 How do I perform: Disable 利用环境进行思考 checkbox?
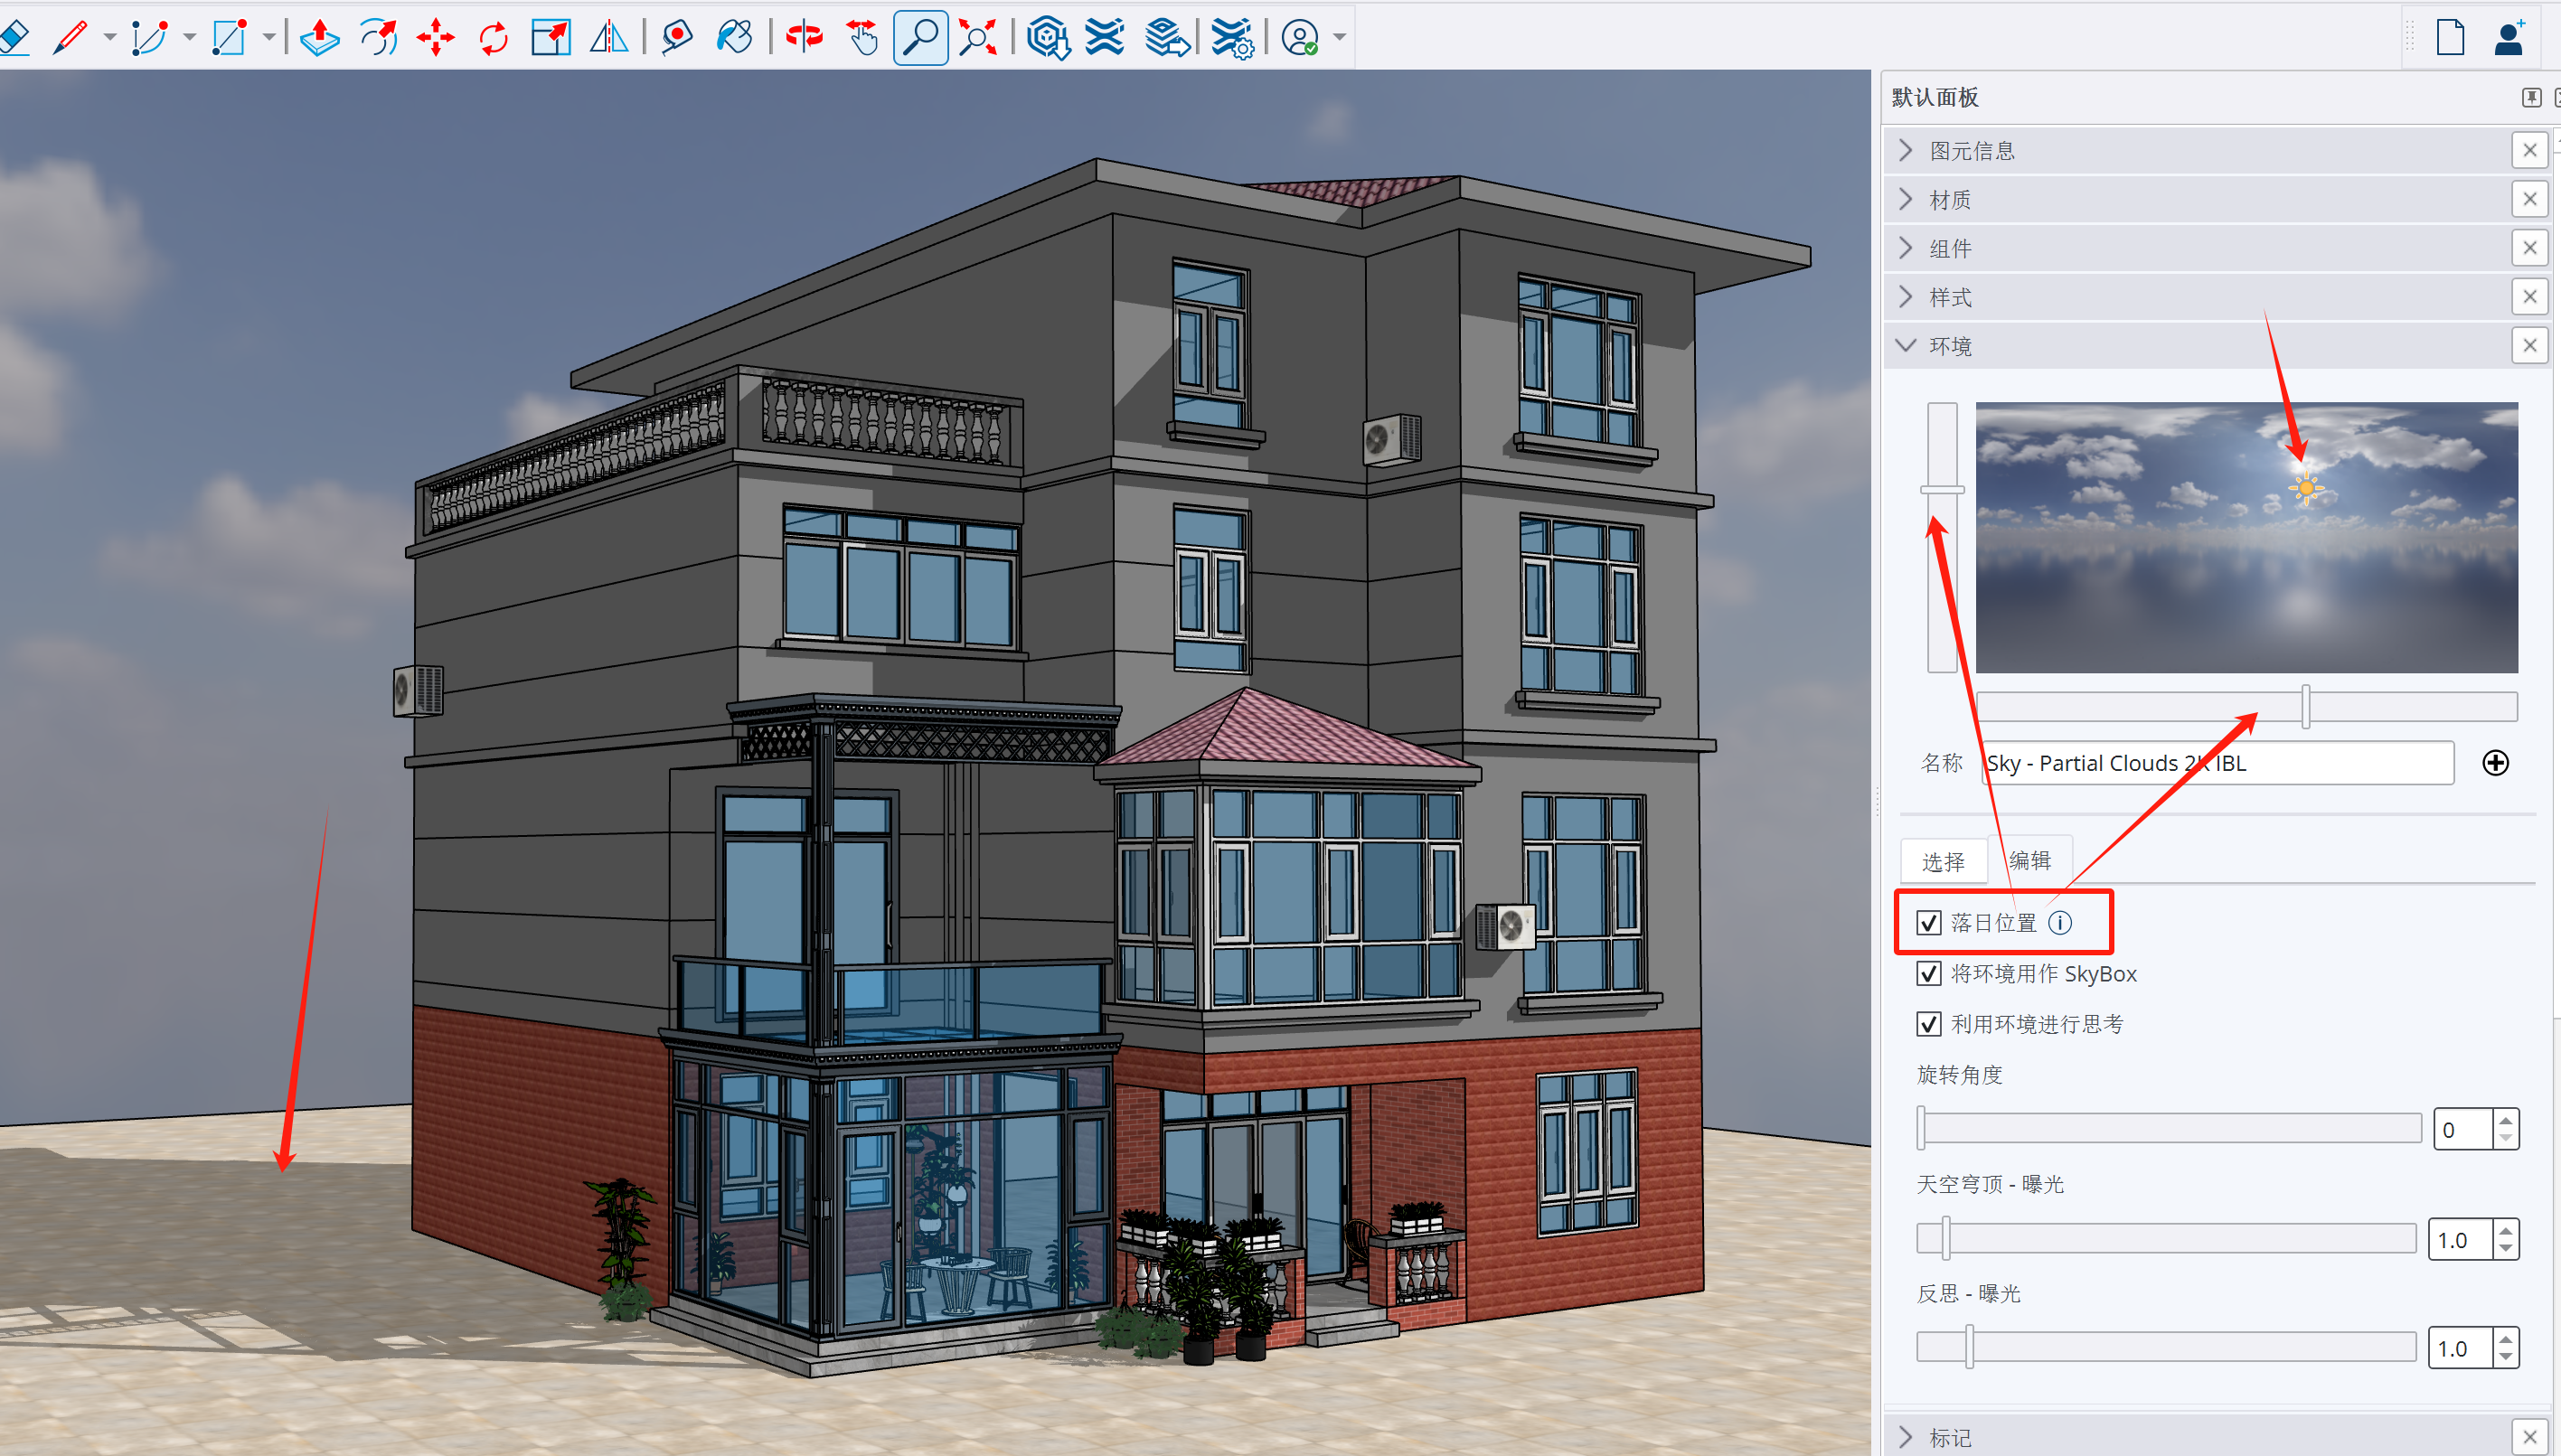[1928, 1023]
